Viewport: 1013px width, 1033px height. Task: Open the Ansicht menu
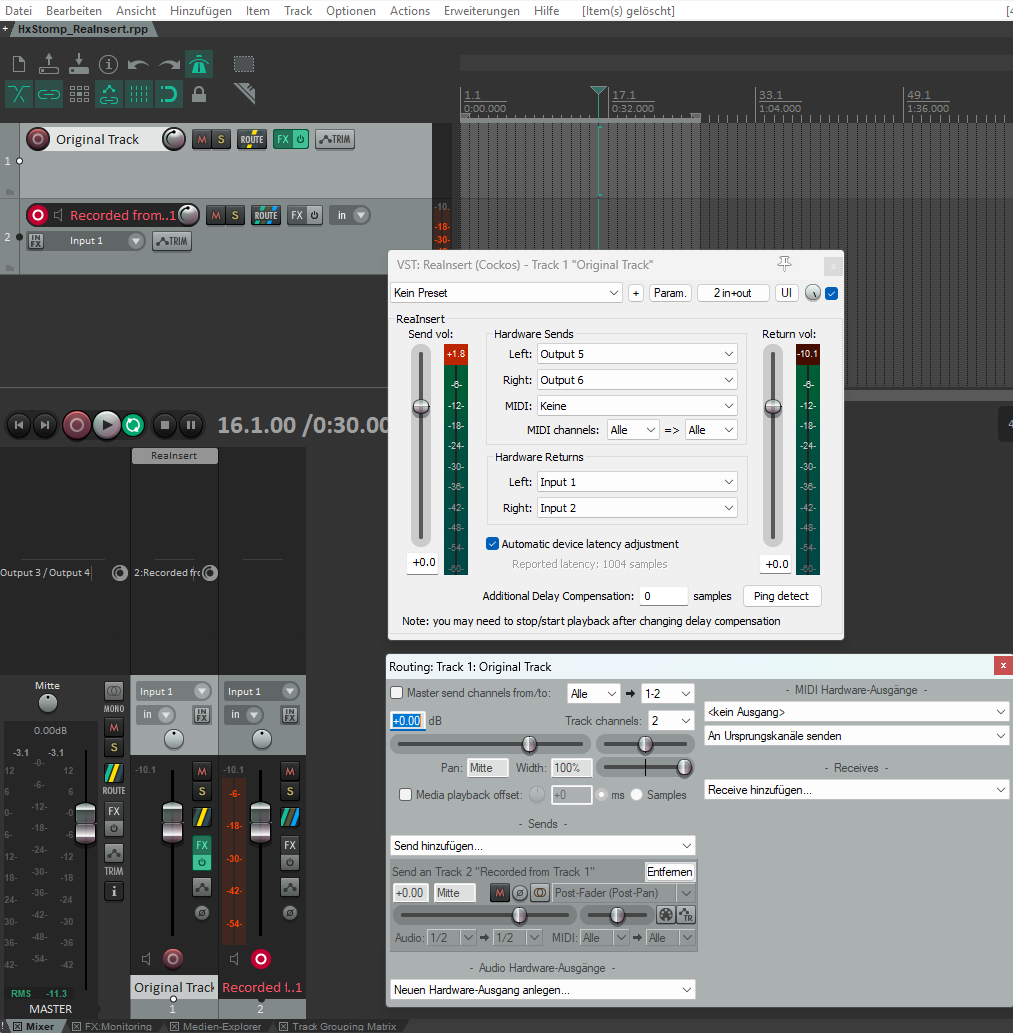136,11
